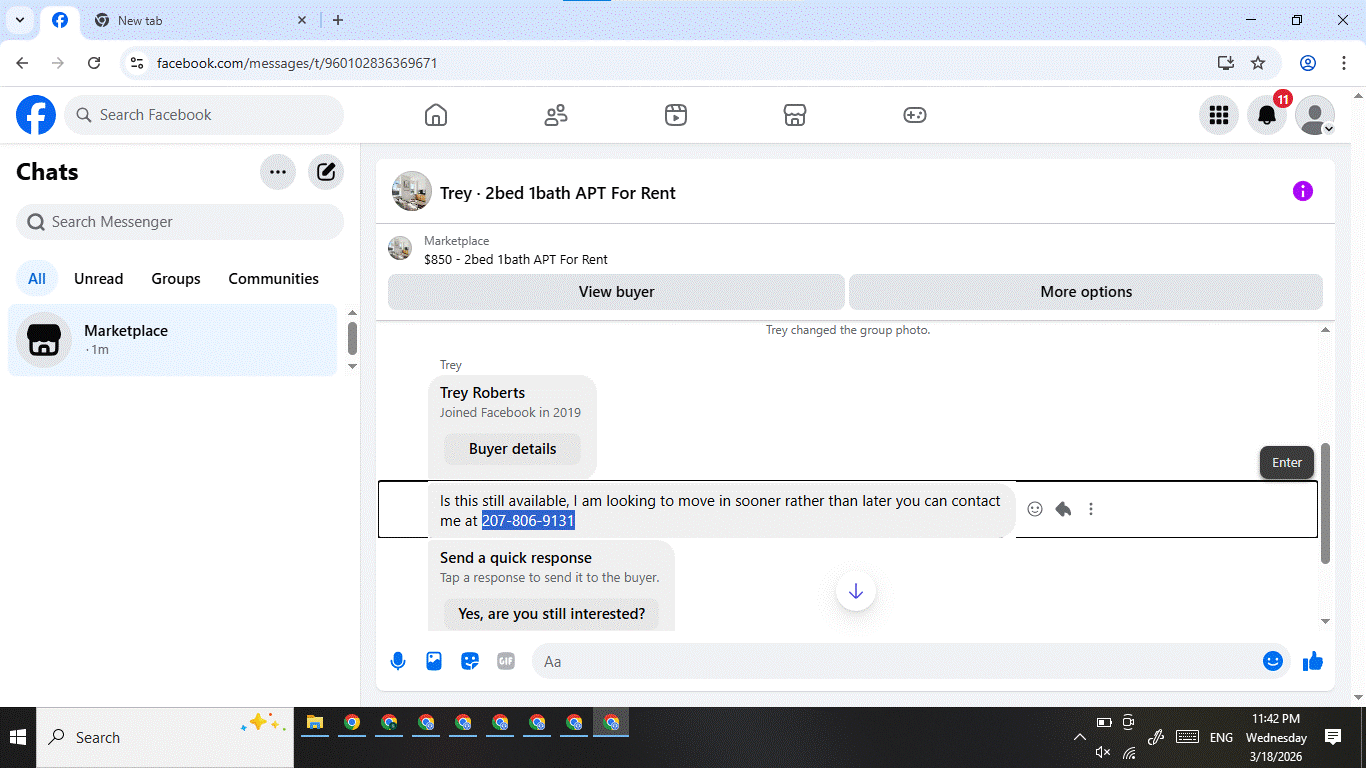Open notifications bell with 11 badge
The image size is (1366, 768).
pos(1267,115)
